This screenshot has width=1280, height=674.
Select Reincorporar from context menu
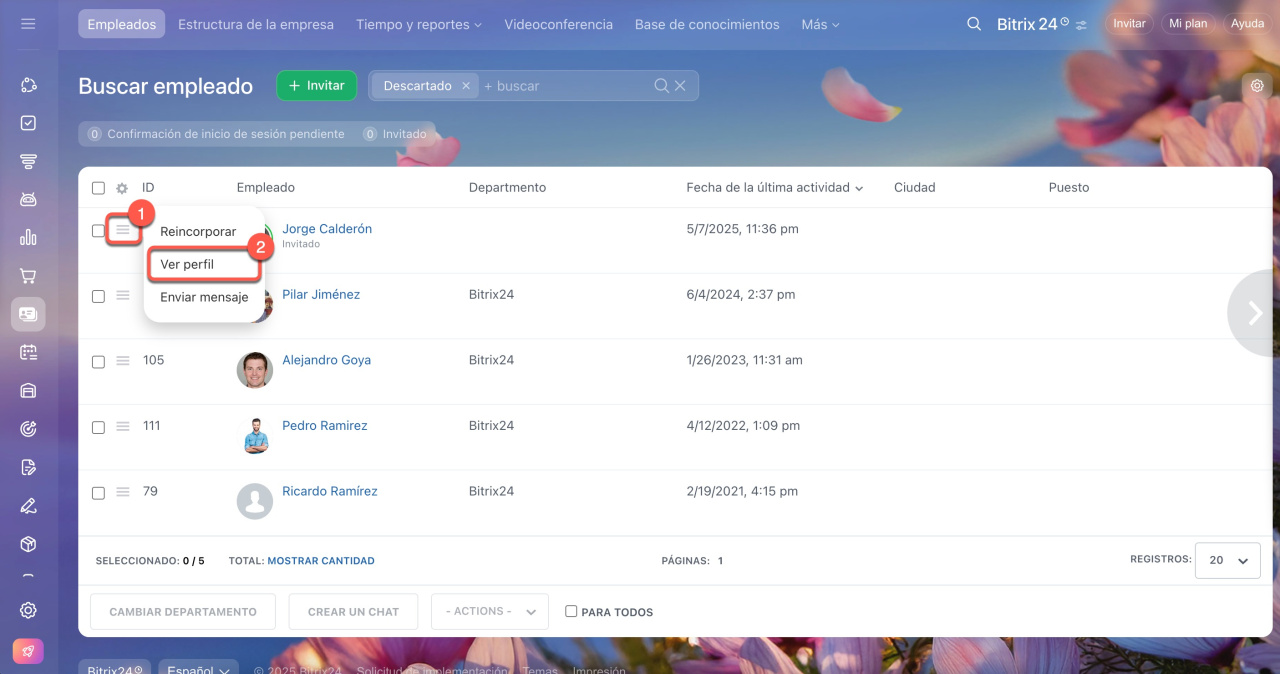(x=198, y=232)
